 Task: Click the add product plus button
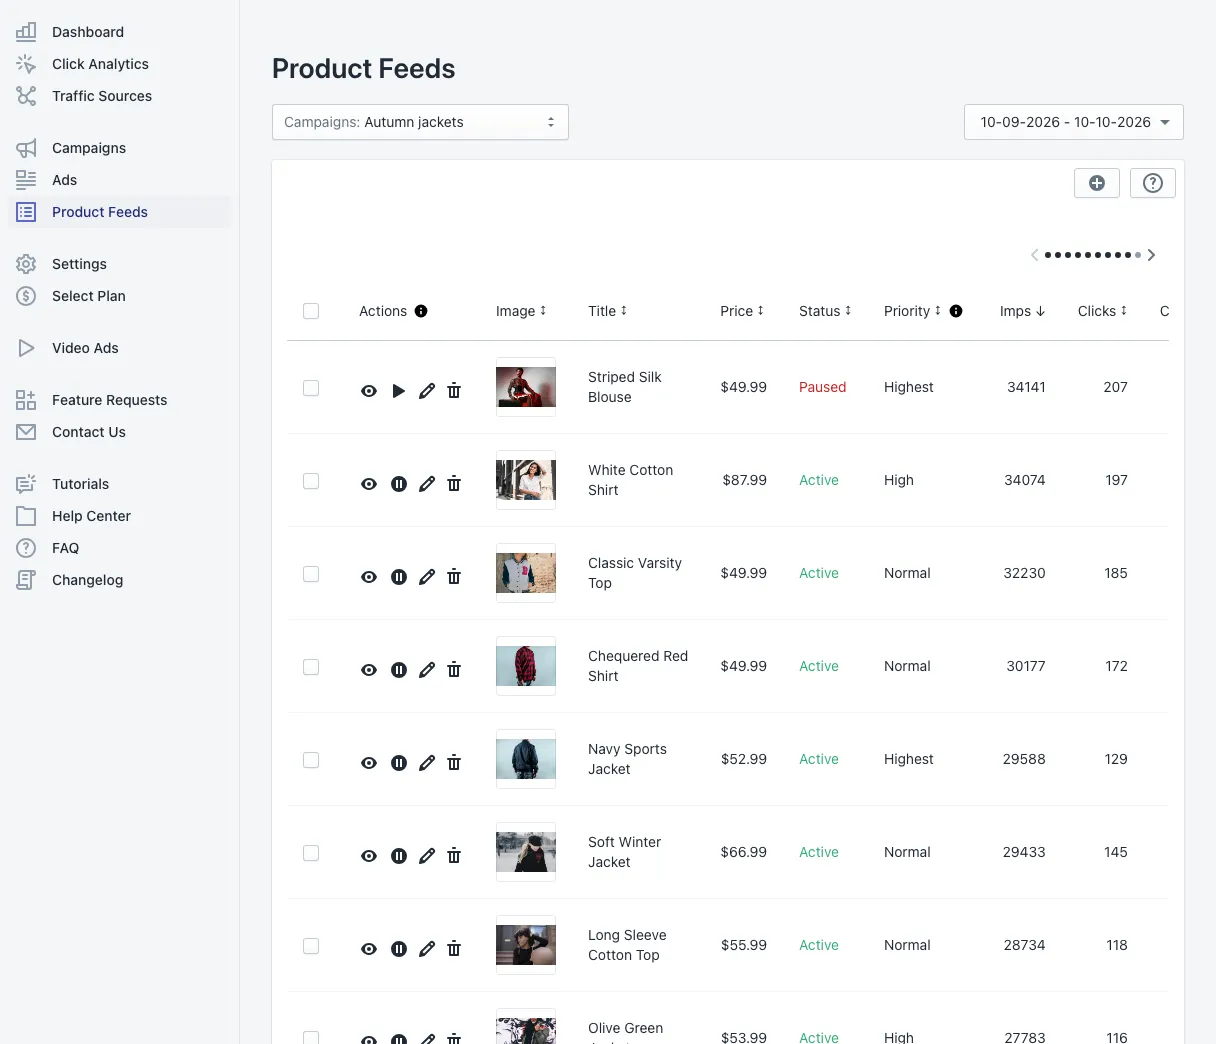point(1097,183)
